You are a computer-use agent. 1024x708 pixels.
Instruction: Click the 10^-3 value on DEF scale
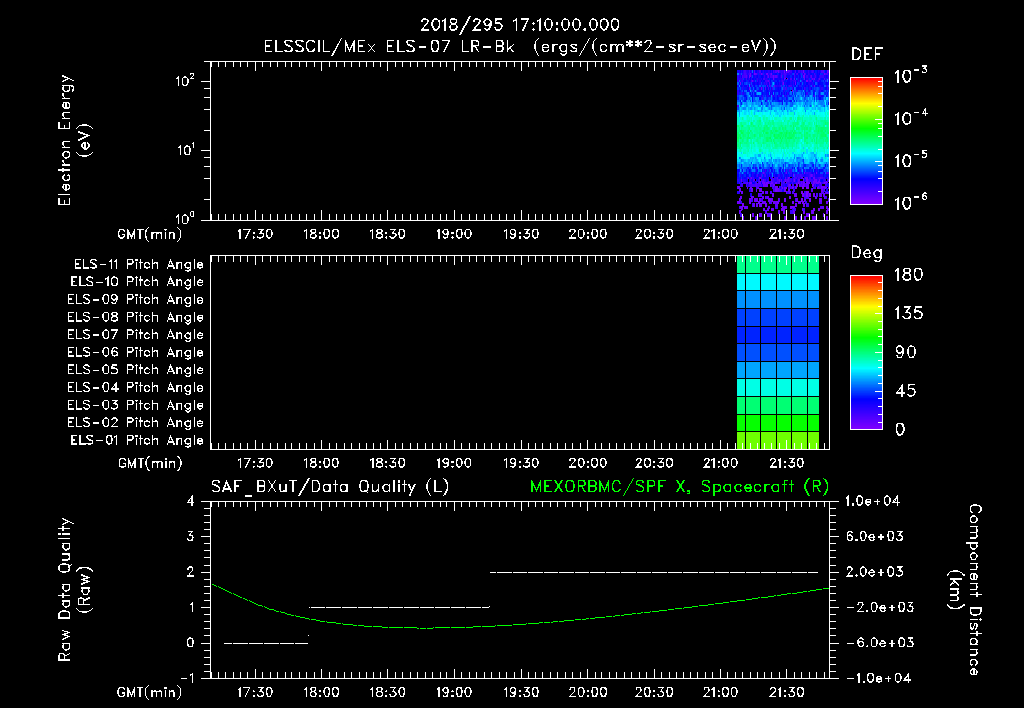[x=910, y=75]
